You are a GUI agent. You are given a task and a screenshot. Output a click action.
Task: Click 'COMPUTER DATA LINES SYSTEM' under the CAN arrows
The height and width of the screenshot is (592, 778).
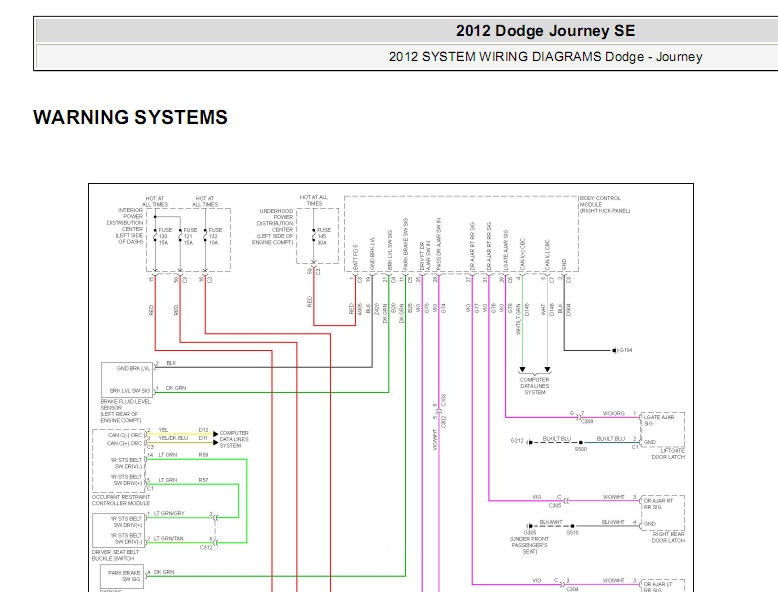pos(534,386)
